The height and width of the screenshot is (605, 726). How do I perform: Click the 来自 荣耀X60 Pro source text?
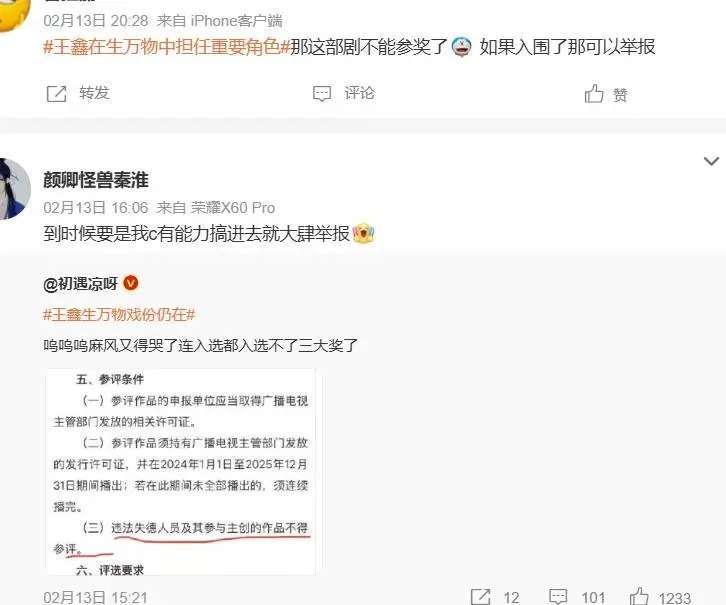click(216, 208)
